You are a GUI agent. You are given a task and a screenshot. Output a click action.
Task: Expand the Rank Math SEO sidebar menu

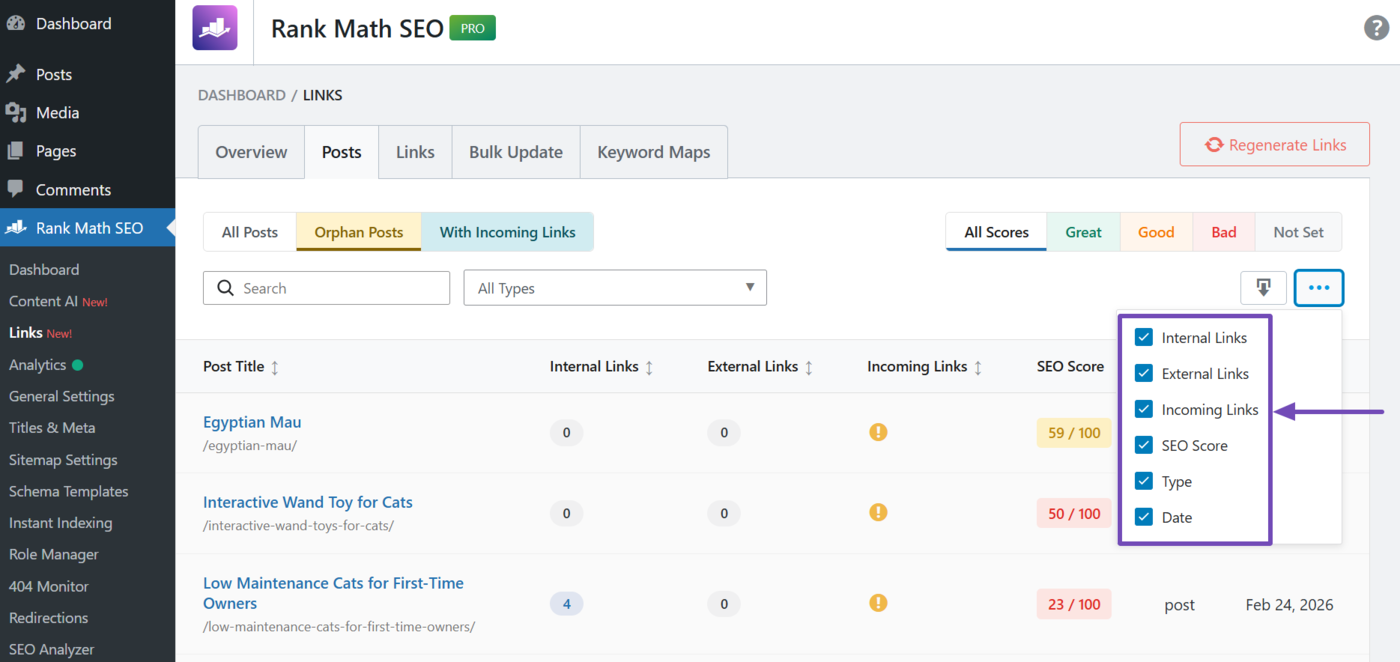tap(88, 228)
